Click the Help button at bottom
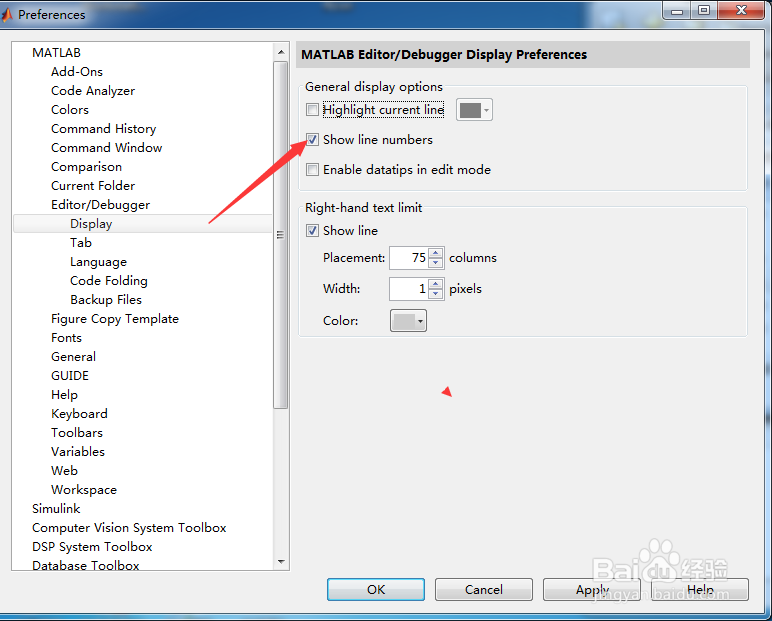 tap(700, 589)
